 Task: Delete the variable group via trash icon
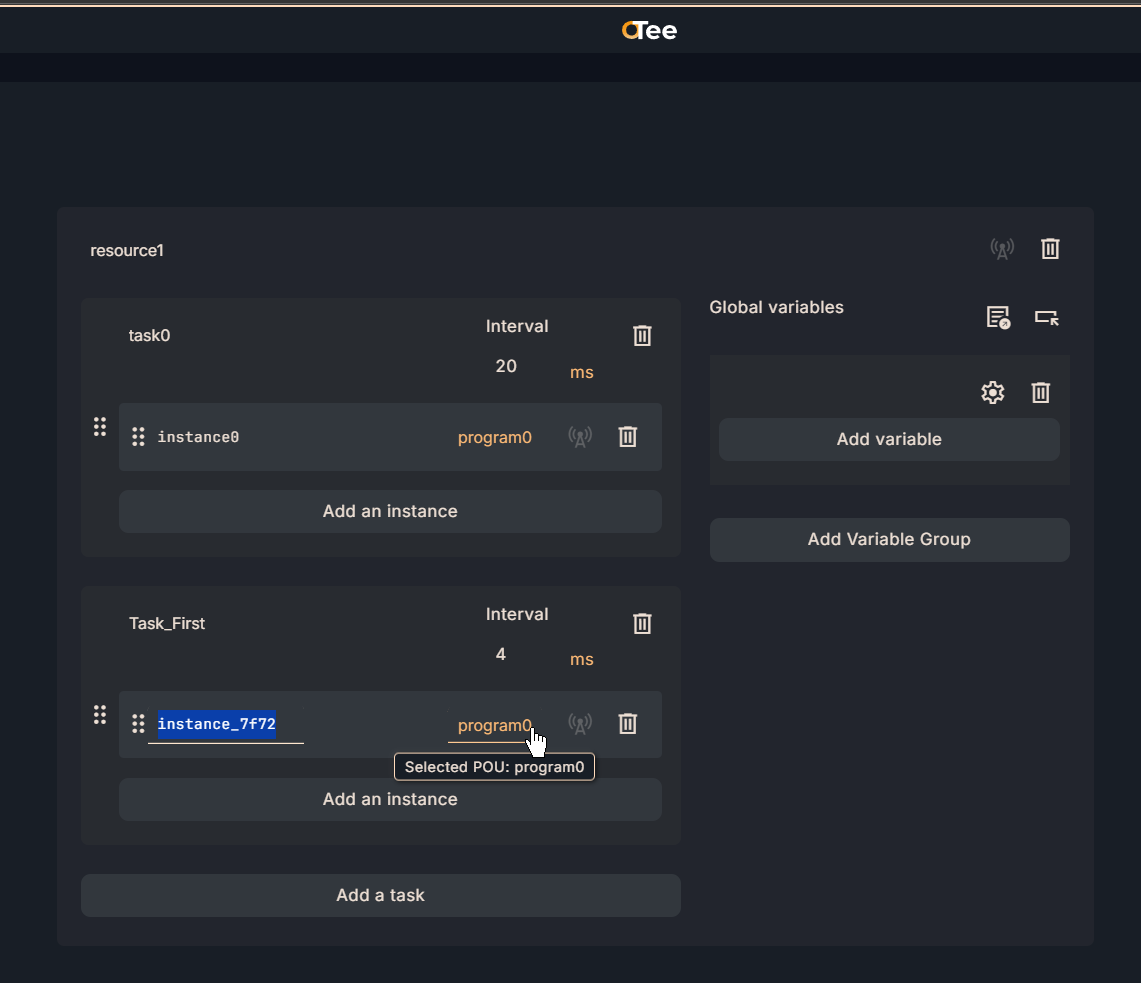(x=1040, y=393)
